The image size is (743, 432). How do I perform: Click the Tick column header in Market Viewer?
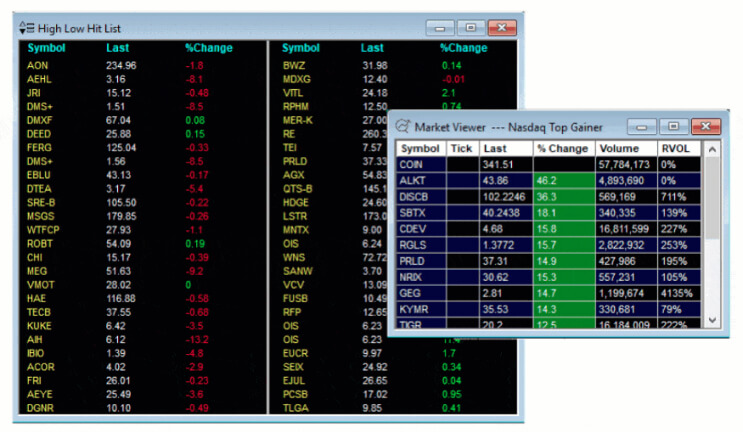tap(461, 148)
